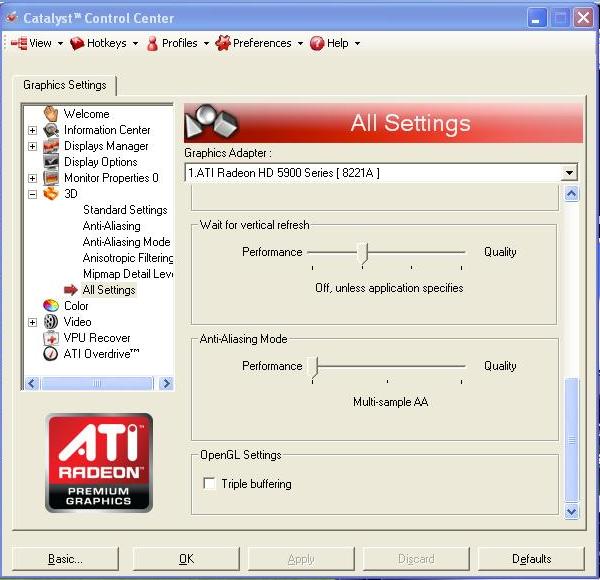
Task: Click the Wait for vertical refresh slider handle
Action: click(x=362, y=253)
